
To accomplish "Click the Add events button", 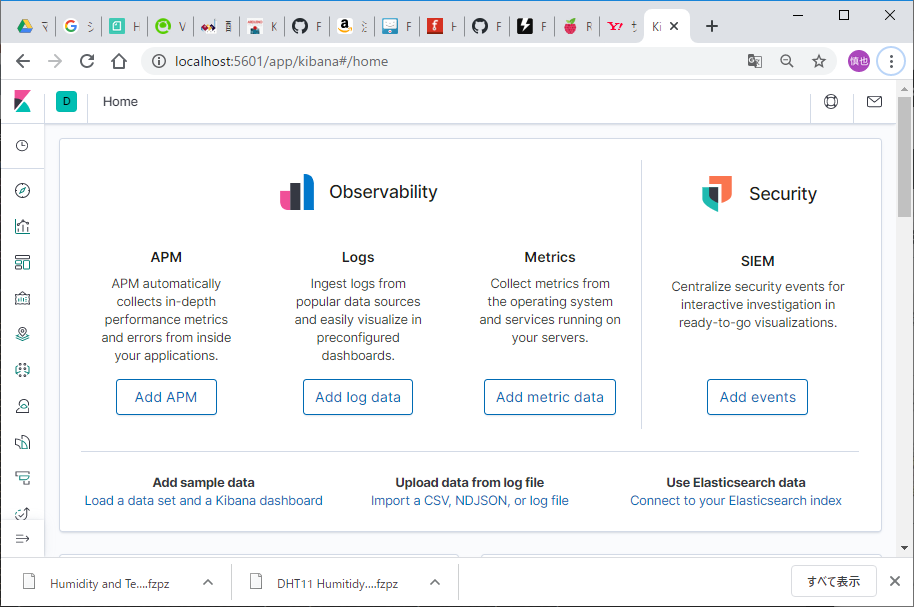I will point(757,397).
